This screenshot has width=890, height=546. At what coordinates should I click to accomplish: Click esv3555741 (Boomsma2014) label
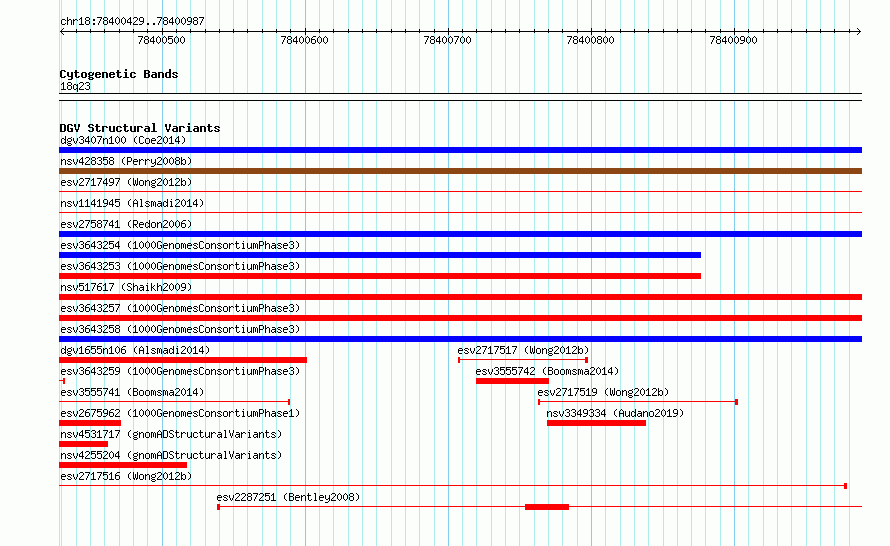pyautogui.click(x=132, y=392)
